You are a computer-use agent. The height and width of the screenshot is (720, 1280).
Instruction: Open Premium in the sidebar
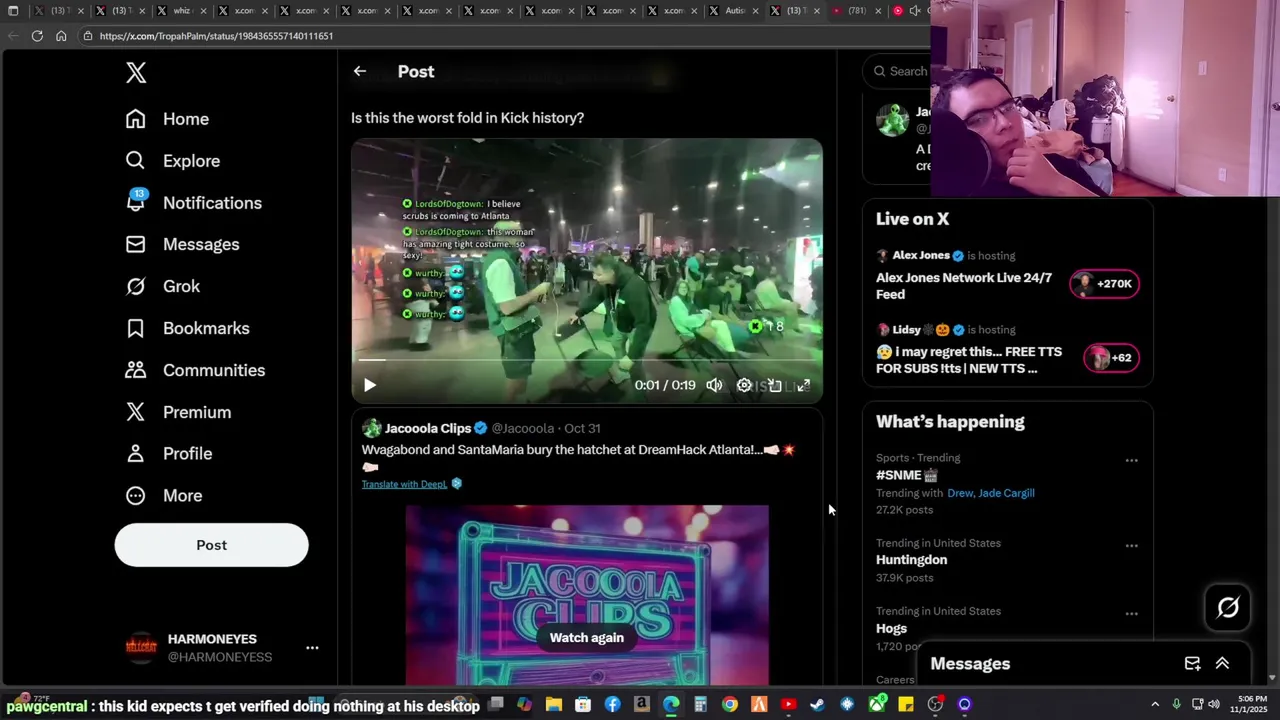point(178,412)
